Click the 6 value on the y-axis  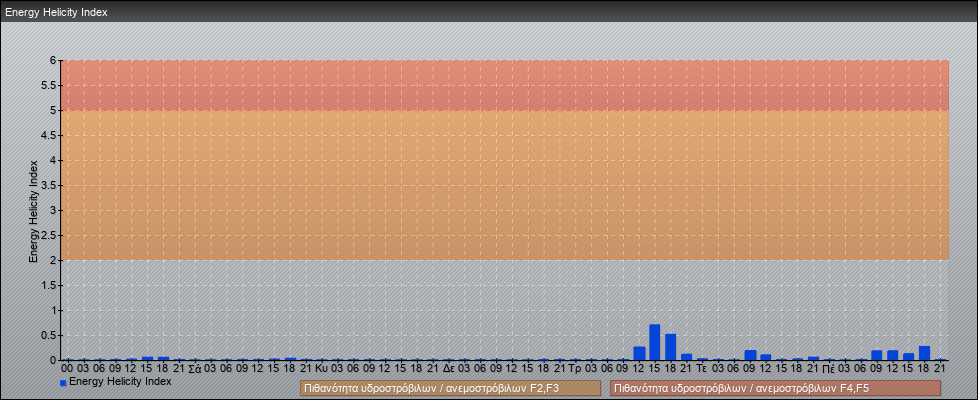coord(54,61)
